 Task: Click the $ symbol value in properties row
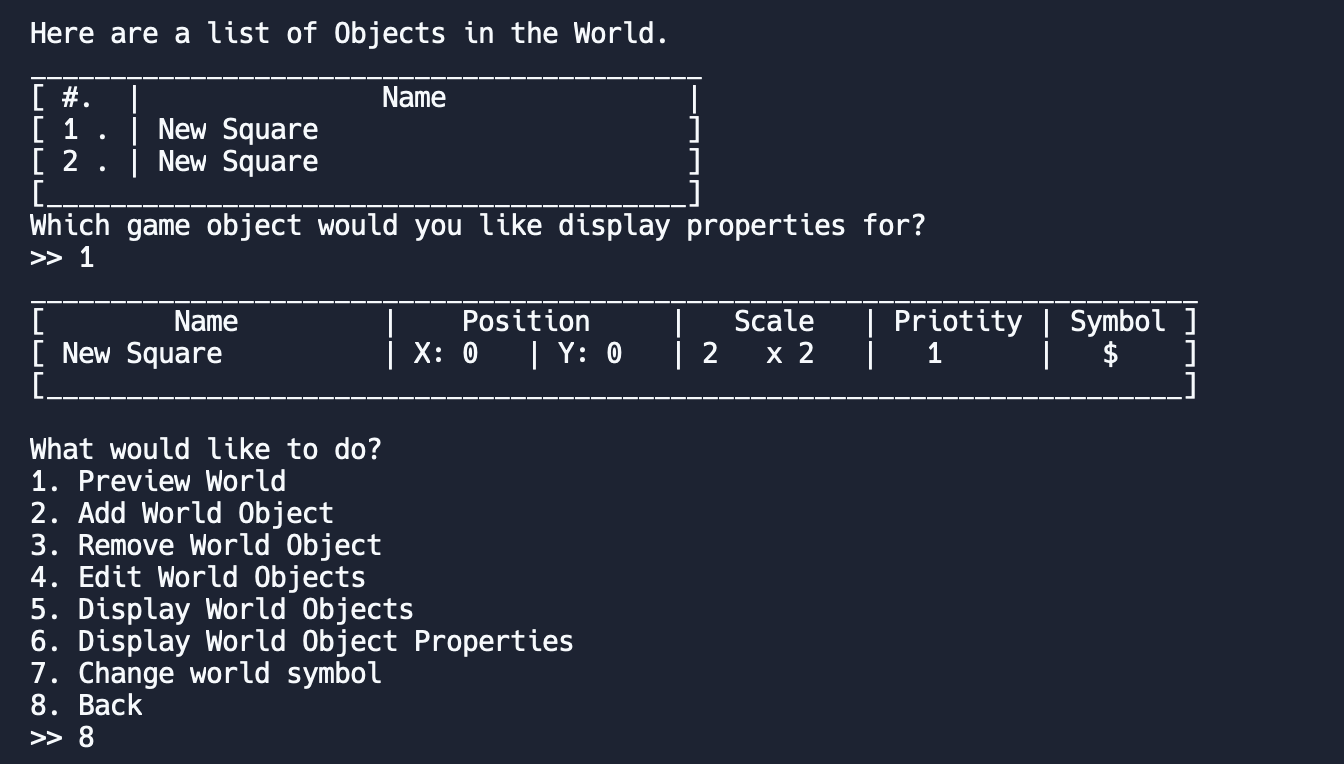(x=1109, y=353)
